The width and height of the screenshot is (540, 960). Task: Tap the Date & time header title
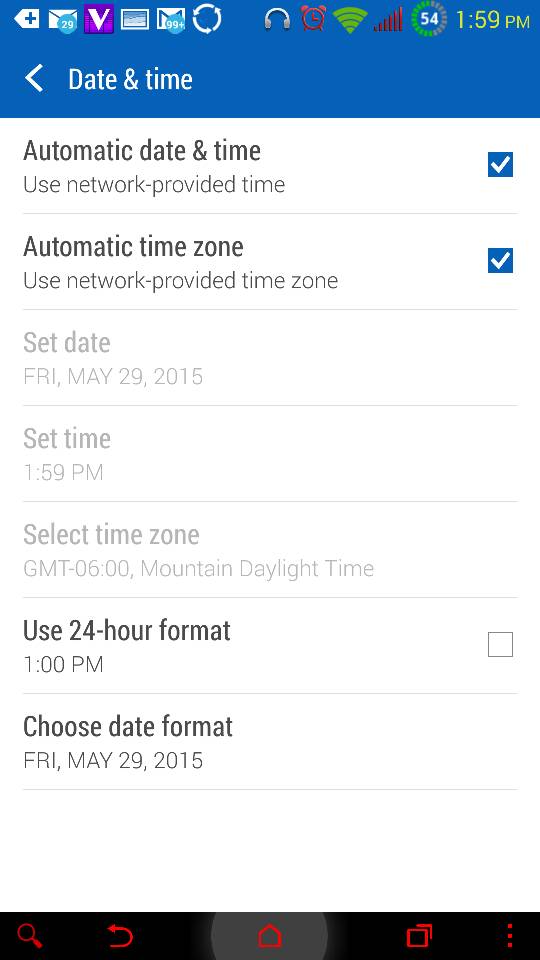click(x=130, y=80)
